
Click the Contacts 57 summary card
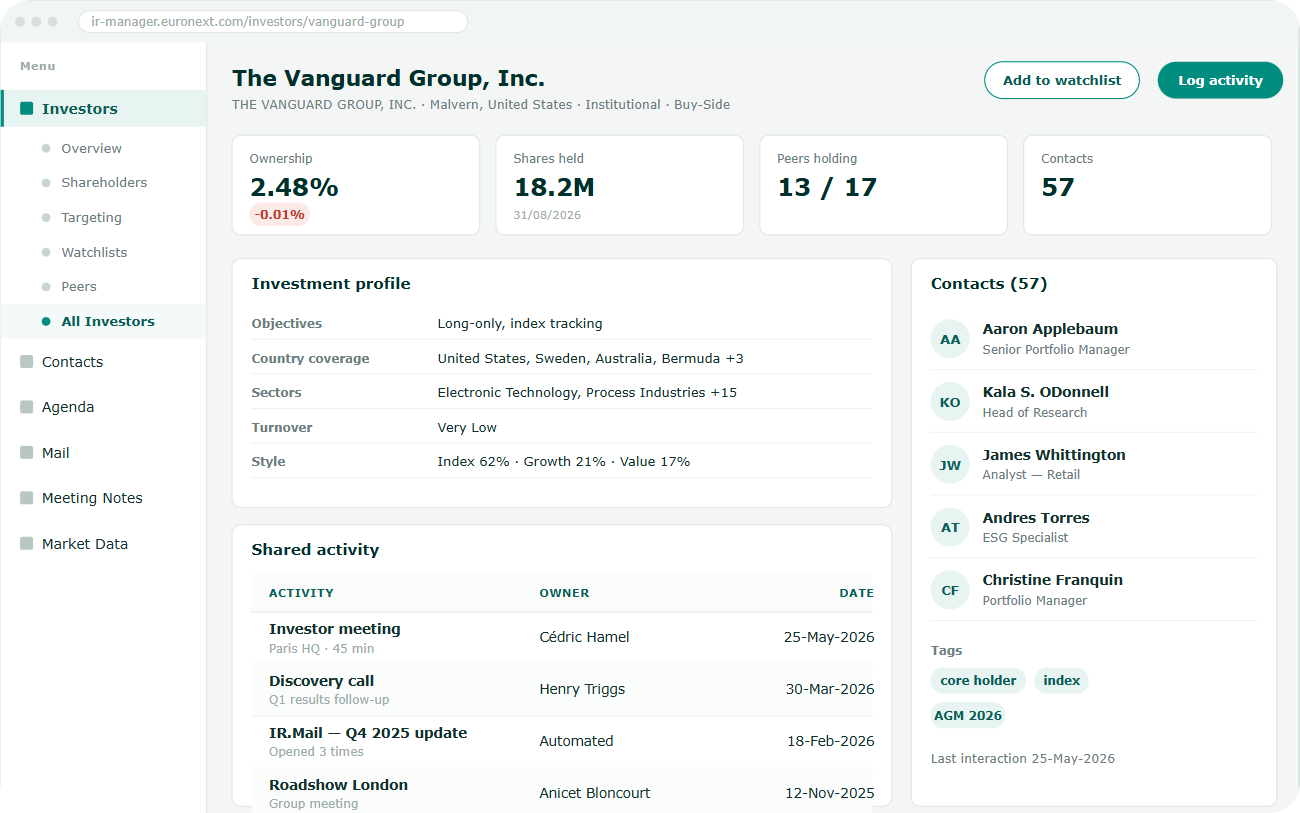click(x=1148, y=185)
